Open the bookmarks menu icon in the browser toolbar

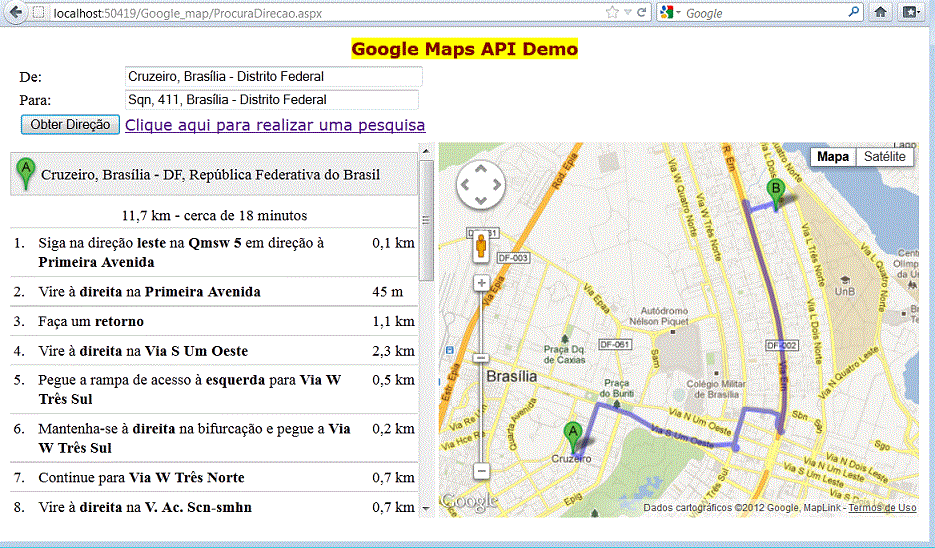(911, 12)
